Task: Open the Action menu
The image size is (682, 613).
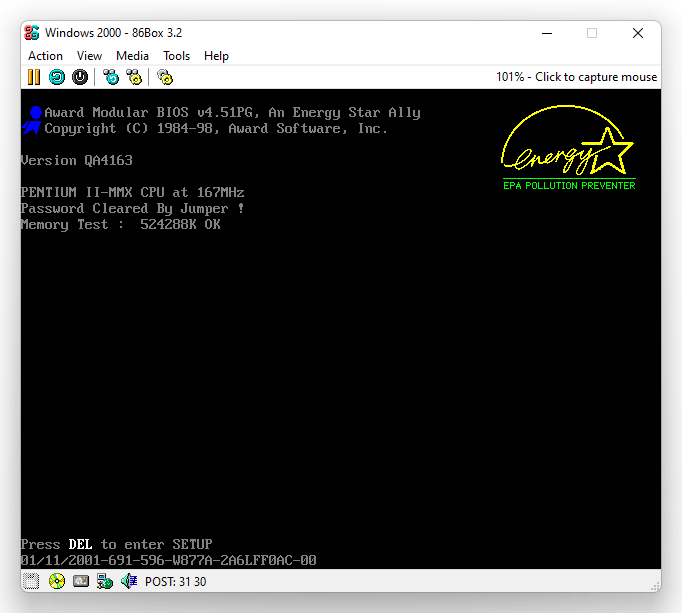Action: (45, 56)
